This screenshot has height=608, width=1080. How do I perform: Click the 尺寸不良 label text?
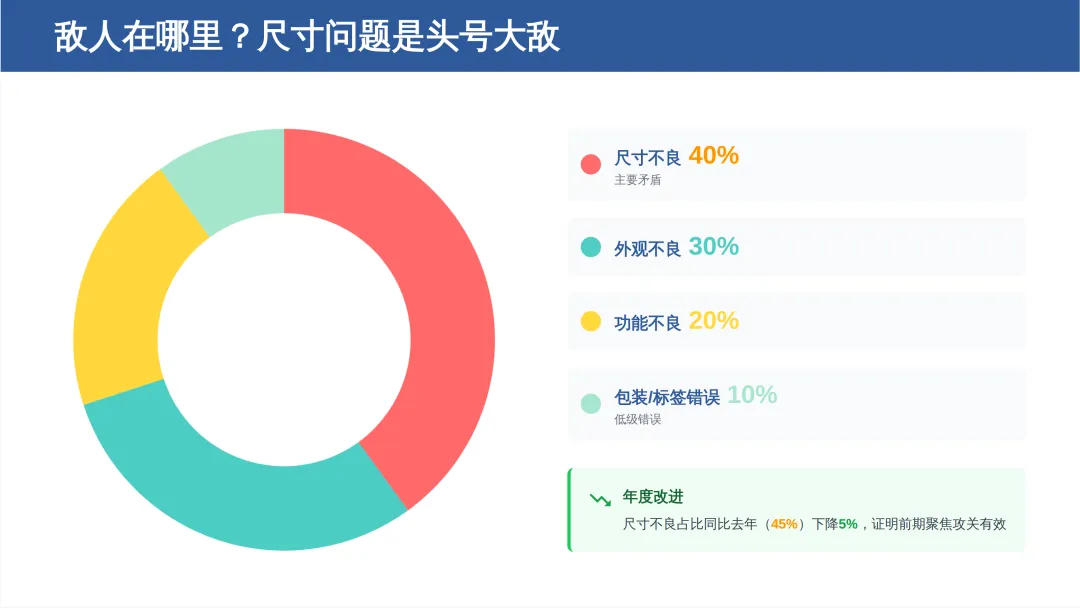(x=647, y=158)
